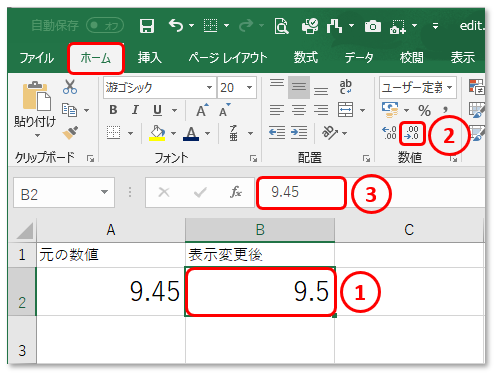Toggle Italic formatting
This screenshot has width=497, height=375.
(135, 110)
